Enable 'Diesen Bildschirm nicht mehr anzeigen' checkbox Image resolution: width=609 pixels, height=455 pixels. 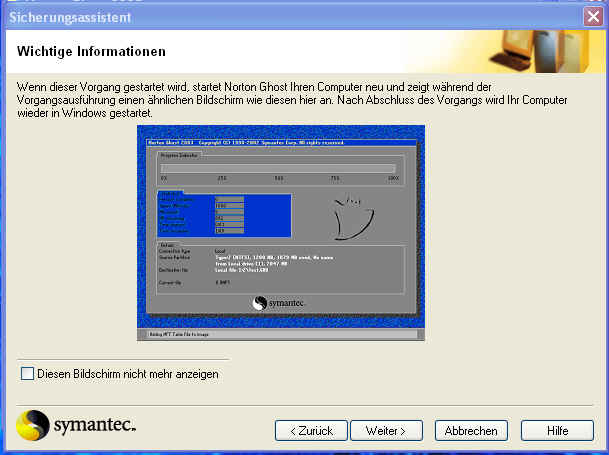tap(27, 374)
